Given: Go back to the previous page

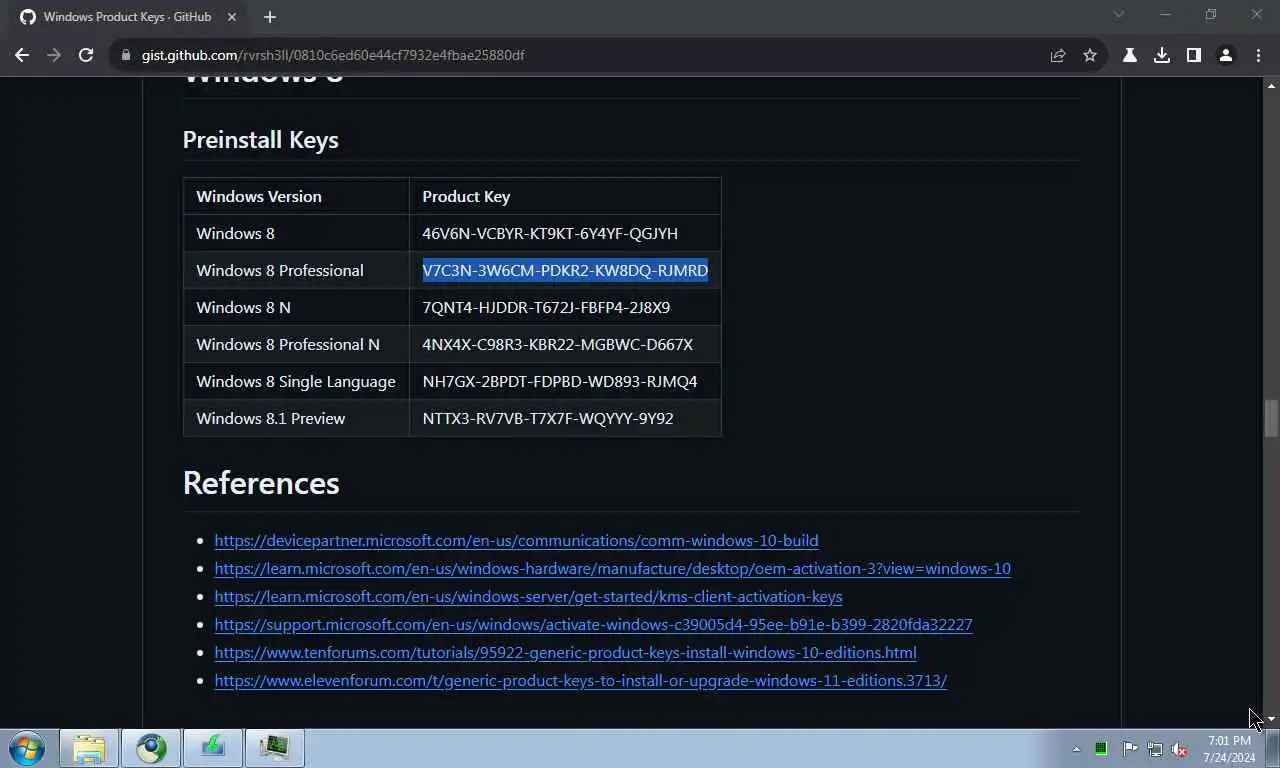Looking at the screenshot, I should point(22,55).
